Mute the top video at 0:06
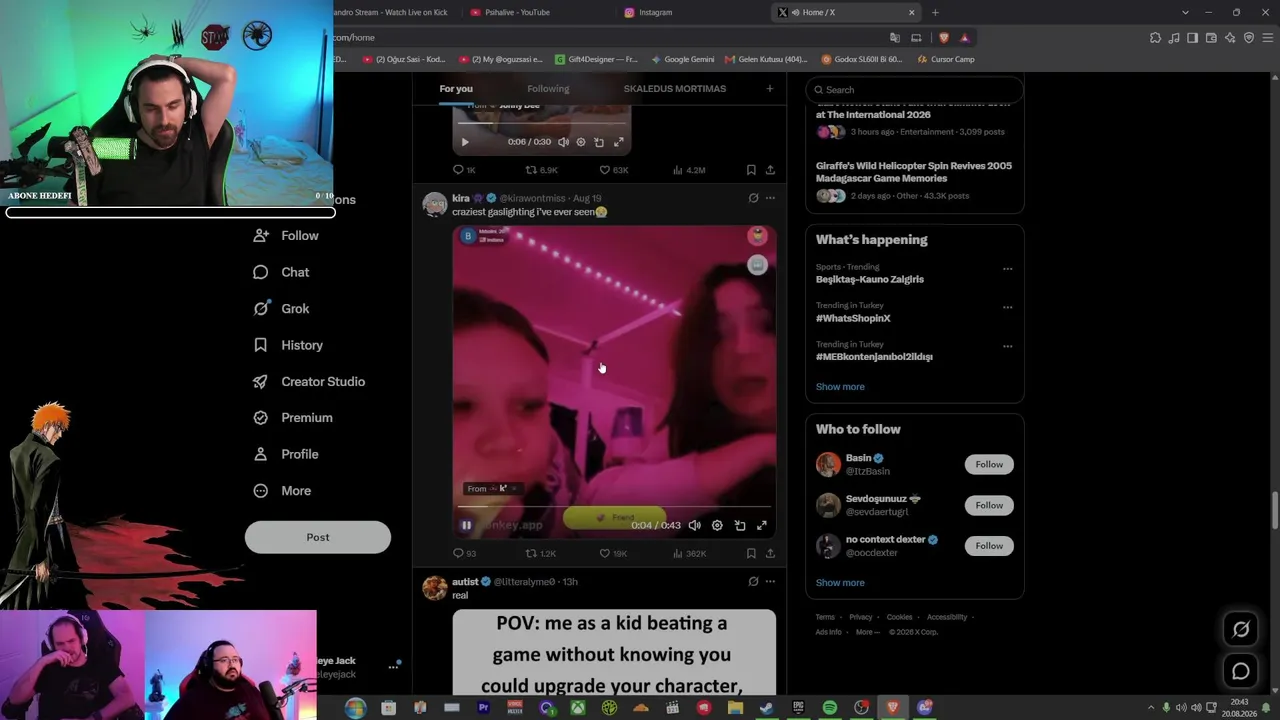 point(563,142)
